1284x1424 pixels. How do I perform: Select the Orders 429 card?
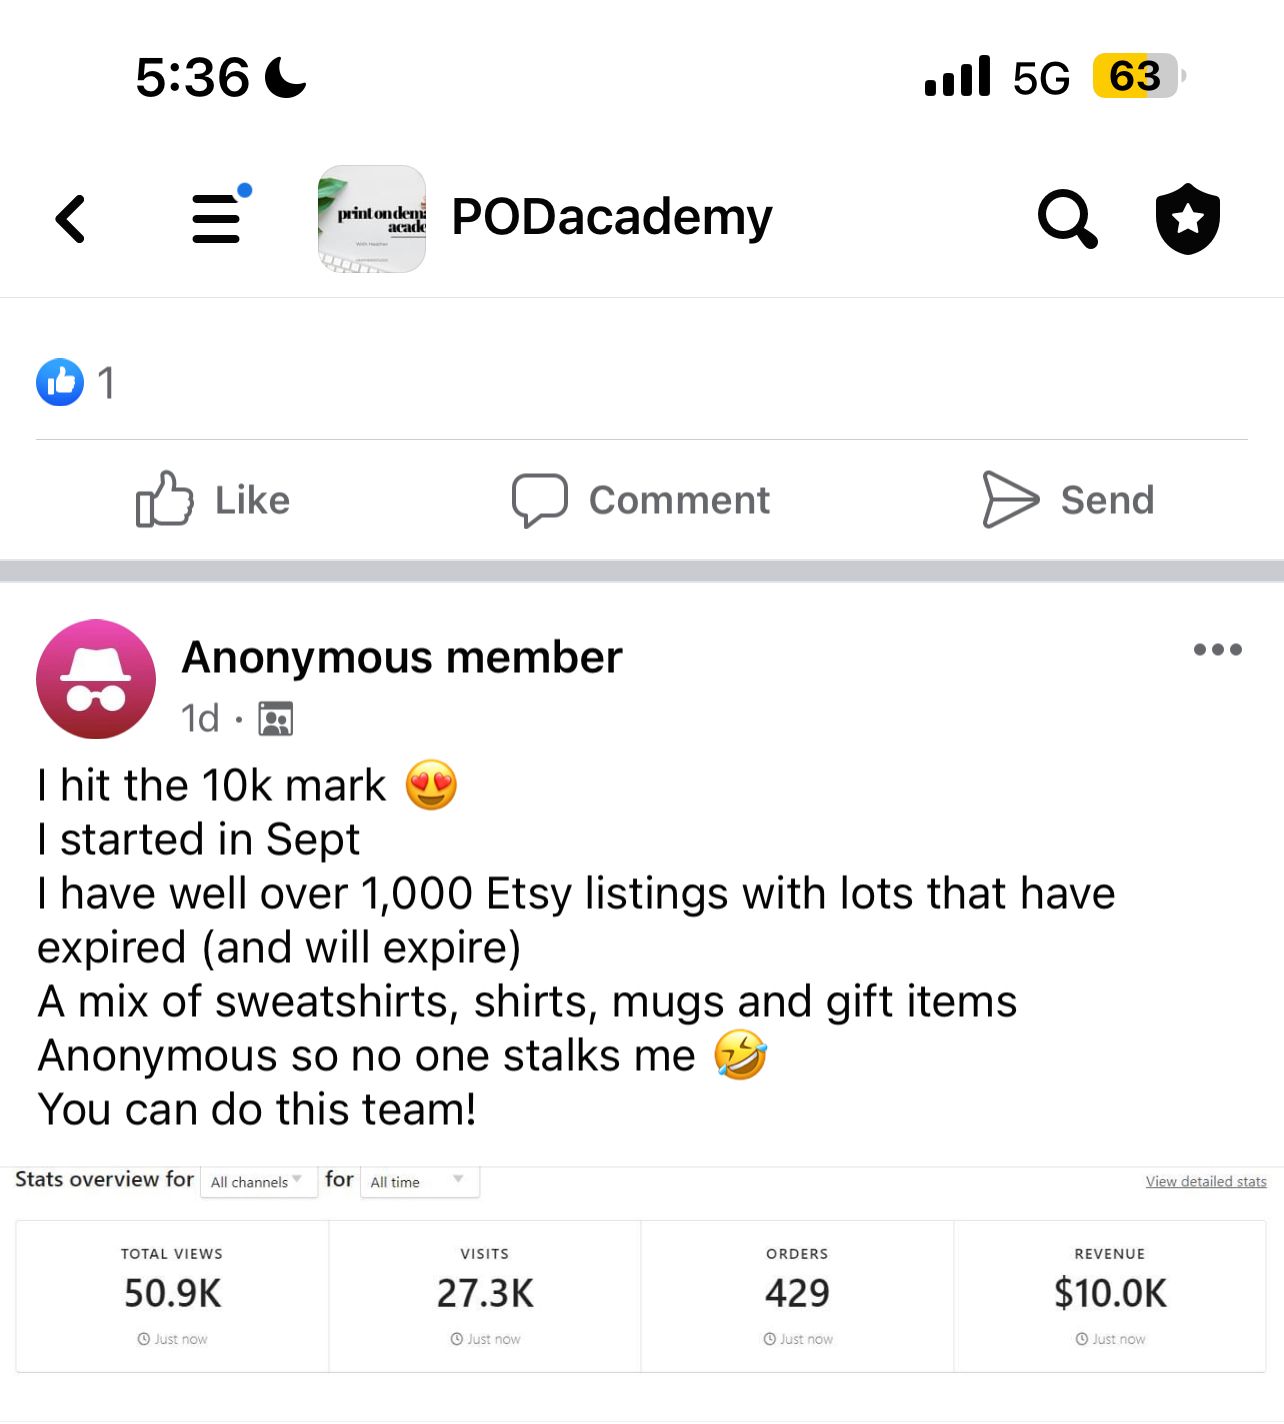(797, 1296)
